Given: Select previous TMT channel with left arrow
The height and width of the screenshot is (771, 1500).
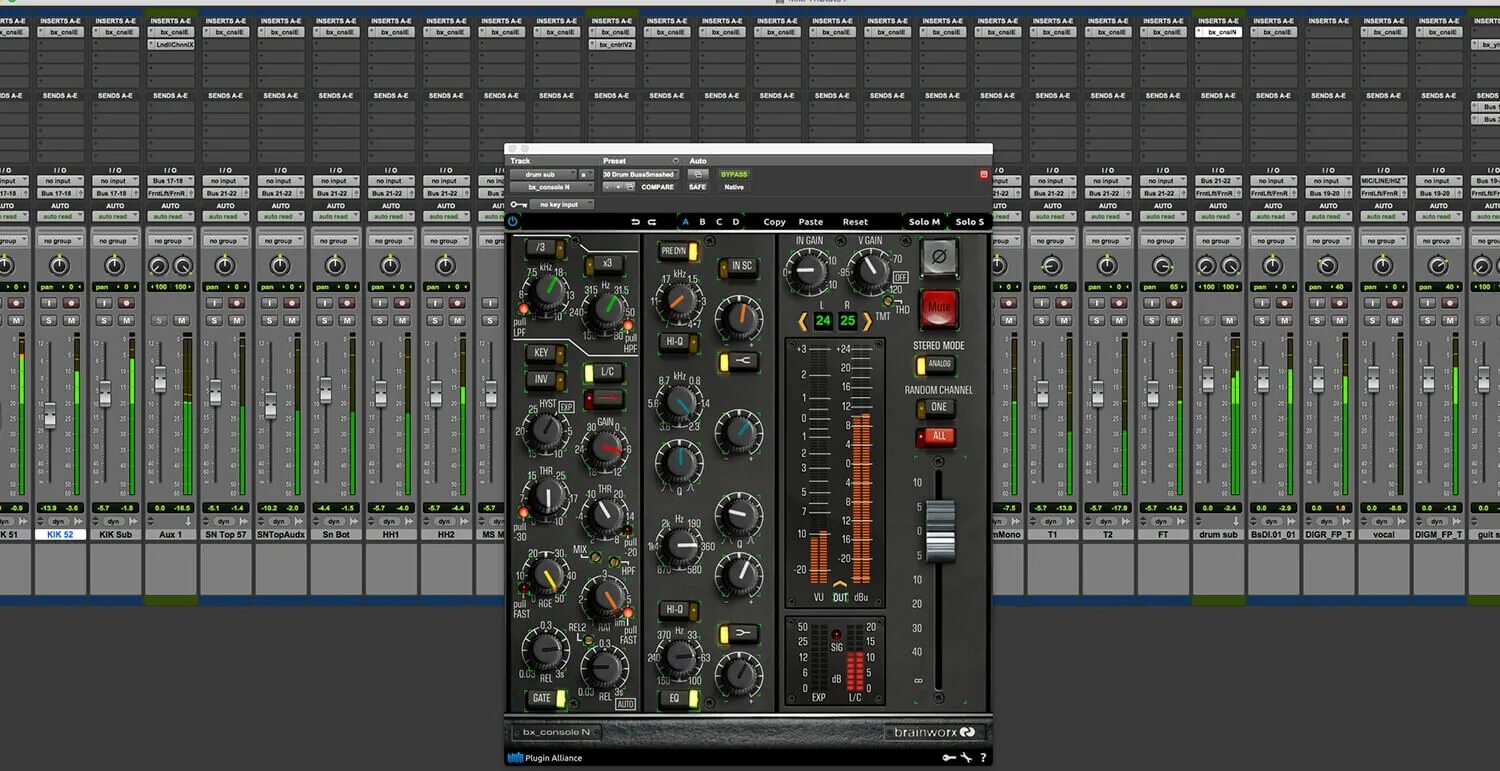Looking at the screenshot, I should pyautogui.click(x=802, y=321).
